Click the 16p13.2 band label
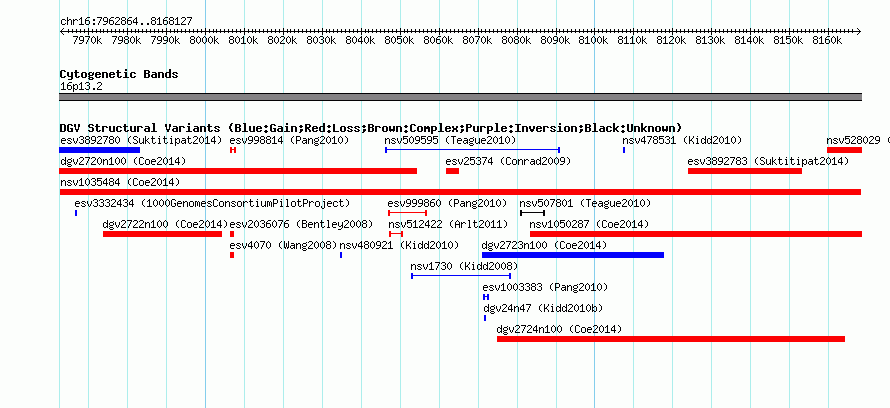This screenshot has height=408, width=890. pyautogui.click(x=81, y=87)
